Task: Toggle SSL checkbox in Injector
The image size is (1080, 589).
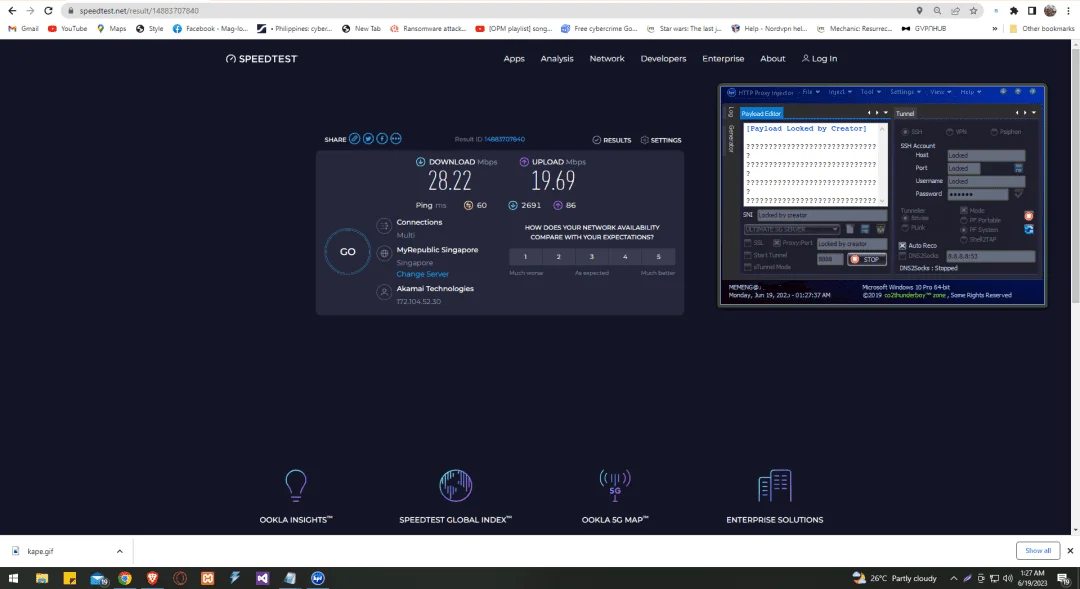Action: 747,243
